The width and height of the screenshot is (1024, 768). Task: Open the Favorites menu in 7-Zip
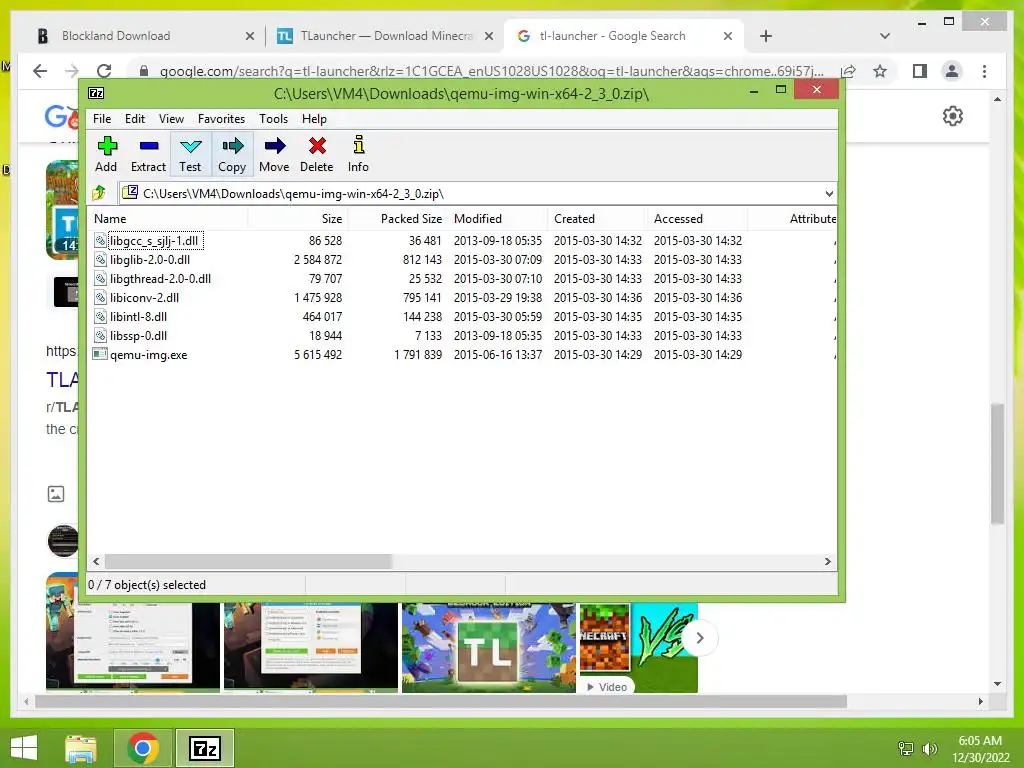pos(221,119)
